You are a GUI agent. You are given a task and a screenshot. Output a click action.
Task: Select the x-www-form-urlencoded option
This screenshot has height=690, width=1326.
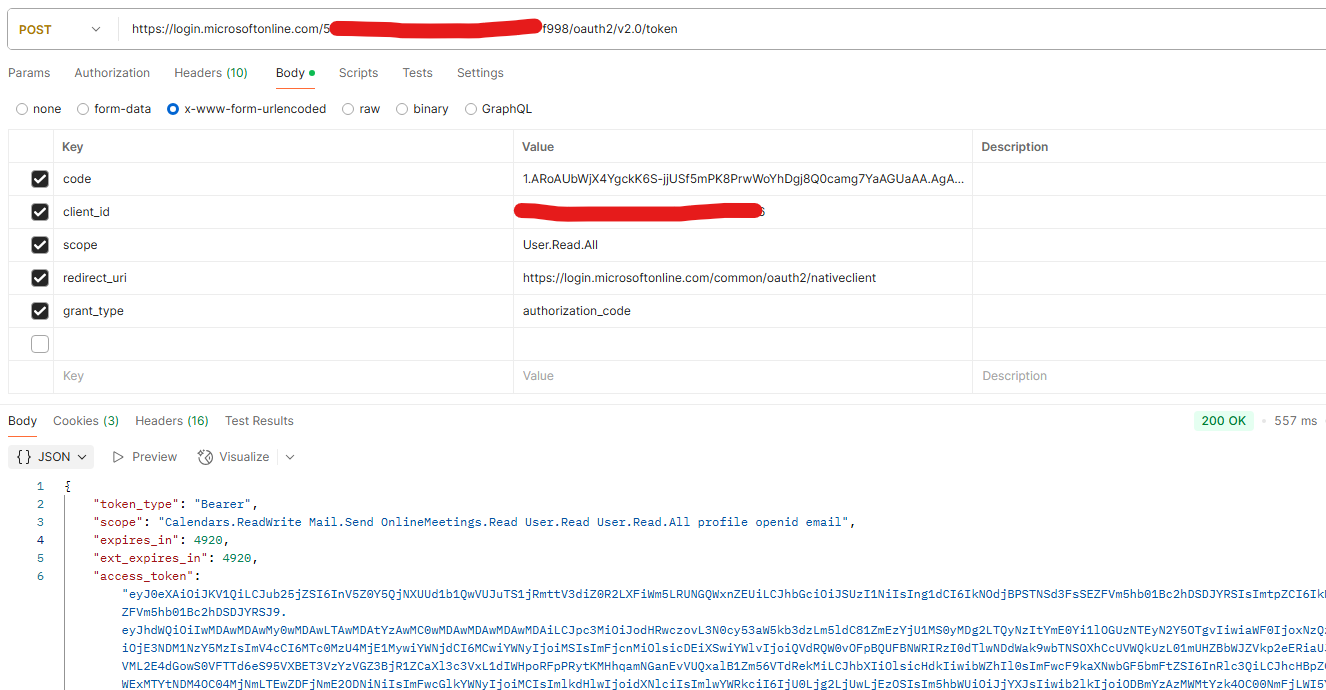(246, 109)
